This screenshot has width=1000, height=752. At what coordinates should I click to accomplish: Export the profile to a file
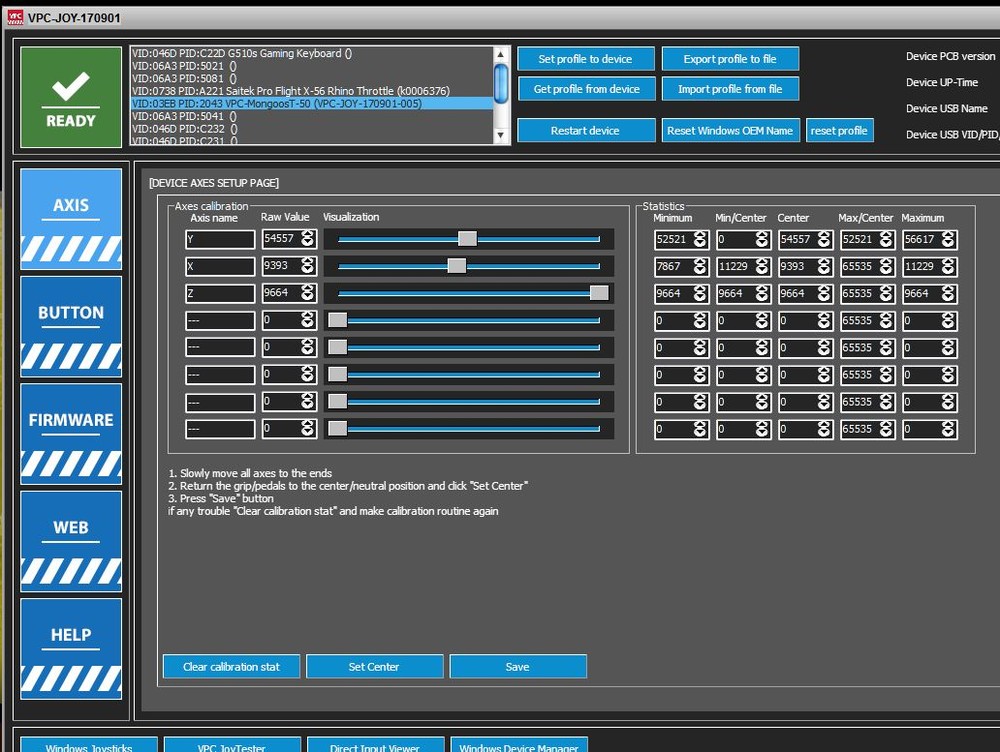click(730, 58)
